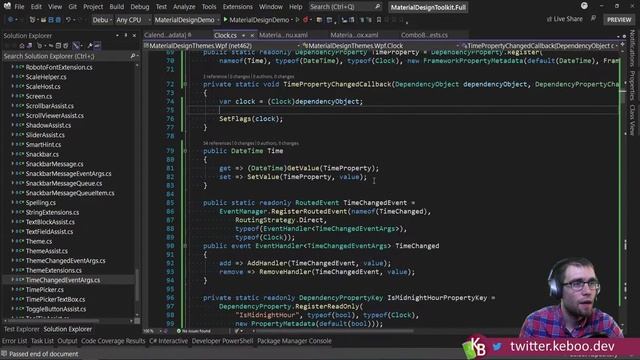The height and width of the screenshot is (360, 640).
Task: Click the Preview Selected Items icon in Solution Explorer
Action: (x=97, y=46)
